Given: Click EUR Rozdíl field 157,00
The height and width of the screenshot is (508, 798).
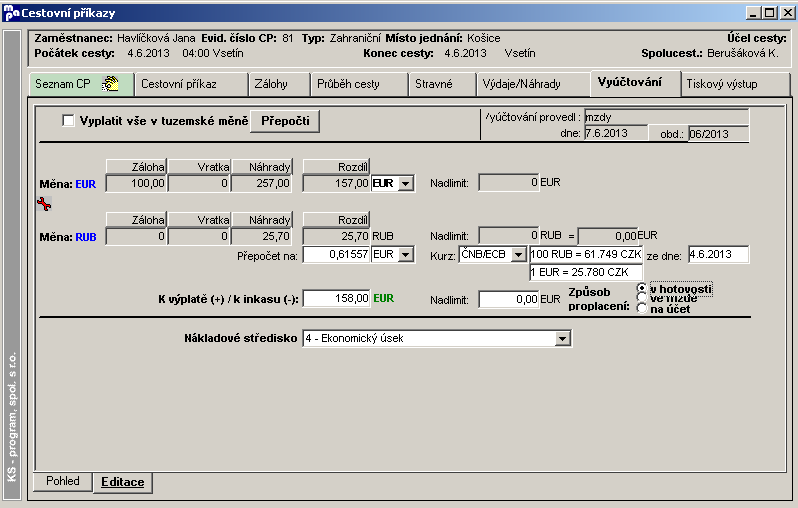Looking at the screenshot, I should coord(336,183).
